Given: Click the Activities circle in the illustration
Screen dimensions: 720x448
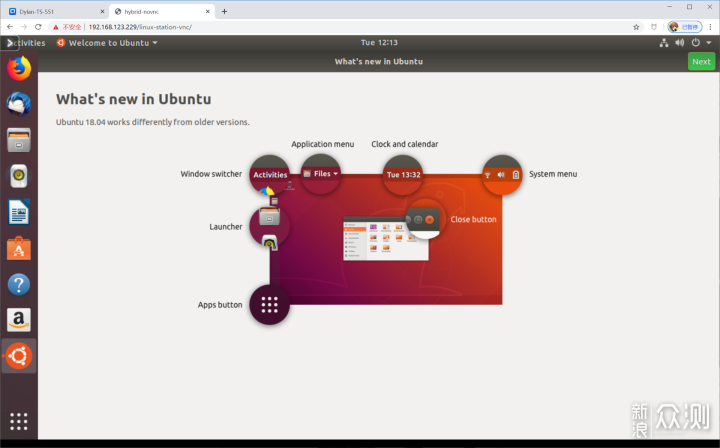Looking at the screenshot, I should click(x=270, y=174).
